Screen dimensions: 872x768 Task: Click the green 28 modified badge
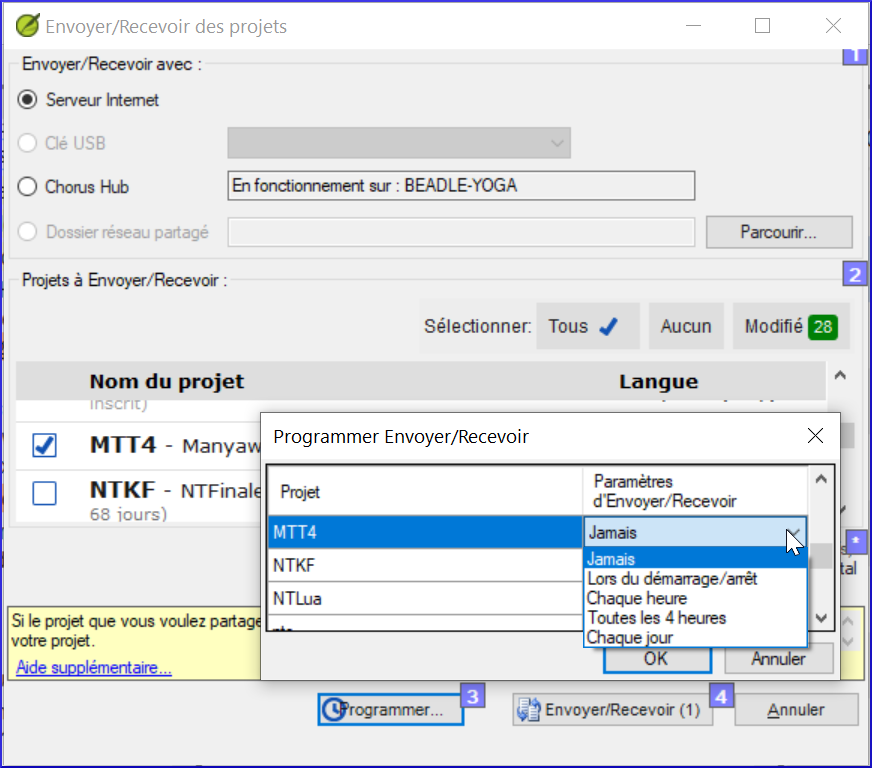[x=823, y=326]
